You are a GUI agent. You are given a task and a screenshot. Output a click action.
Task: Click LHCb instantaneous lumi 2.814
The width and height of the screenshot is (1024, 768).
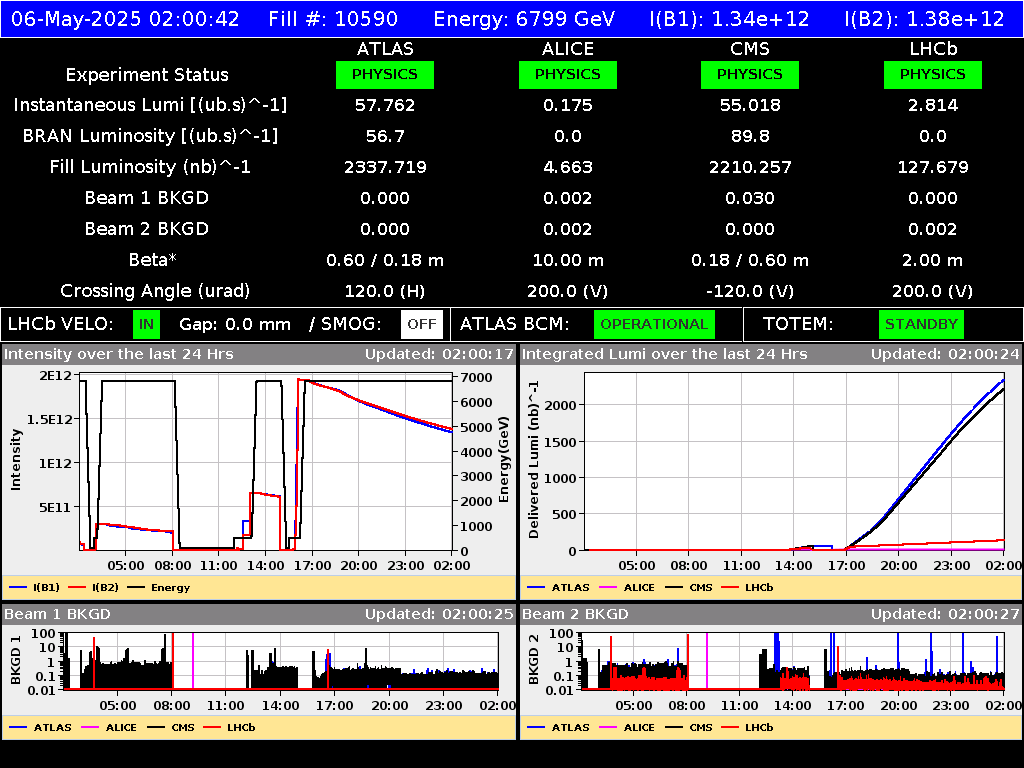click(933, 105)
